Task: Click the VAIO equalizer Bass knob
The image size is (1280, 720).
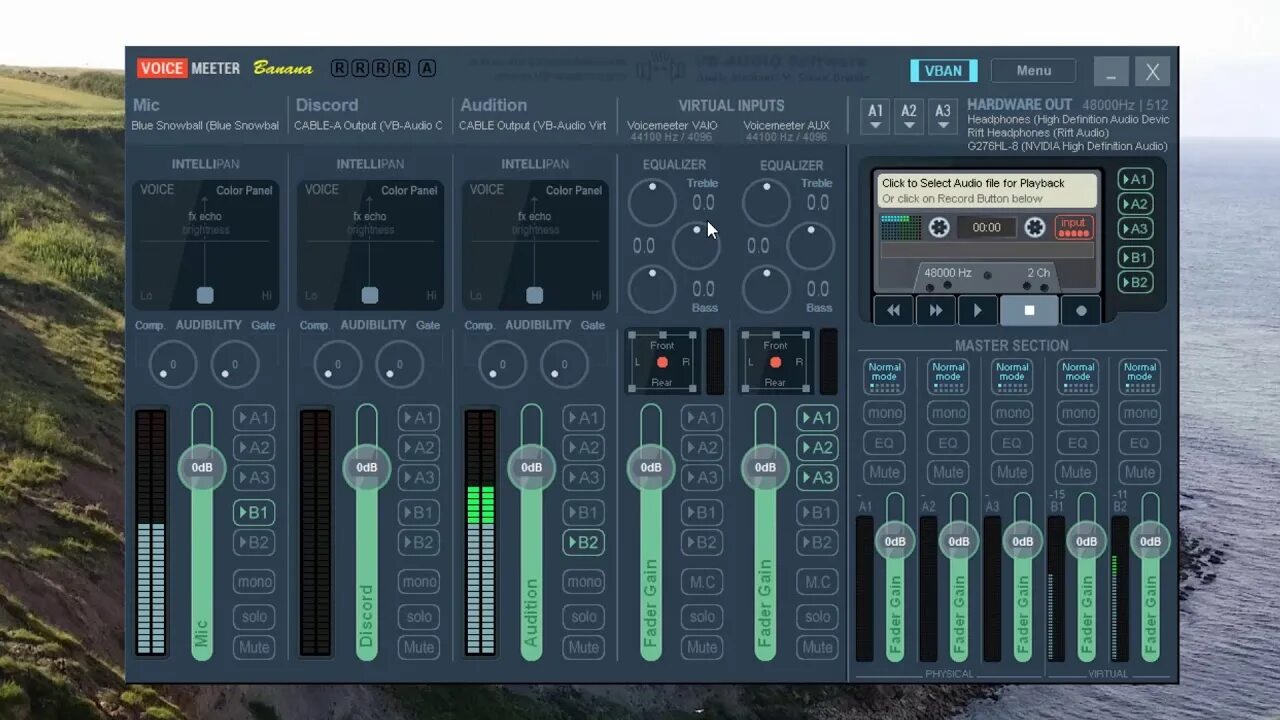Action: [652, 289]
